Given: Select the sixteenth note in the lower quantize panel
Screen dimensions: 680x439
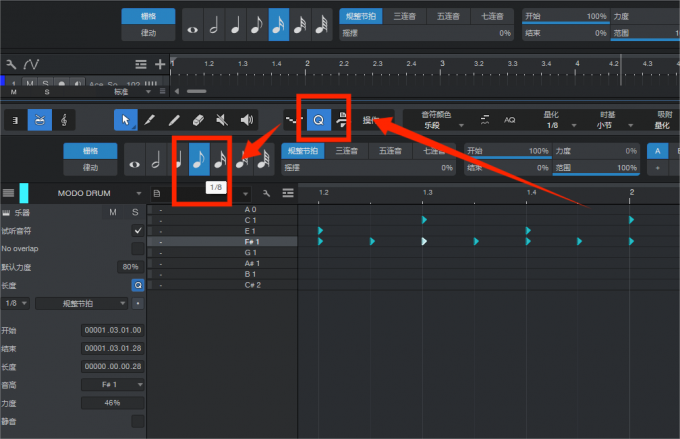Looking at the screenshot, I should (x=220, y=159).
